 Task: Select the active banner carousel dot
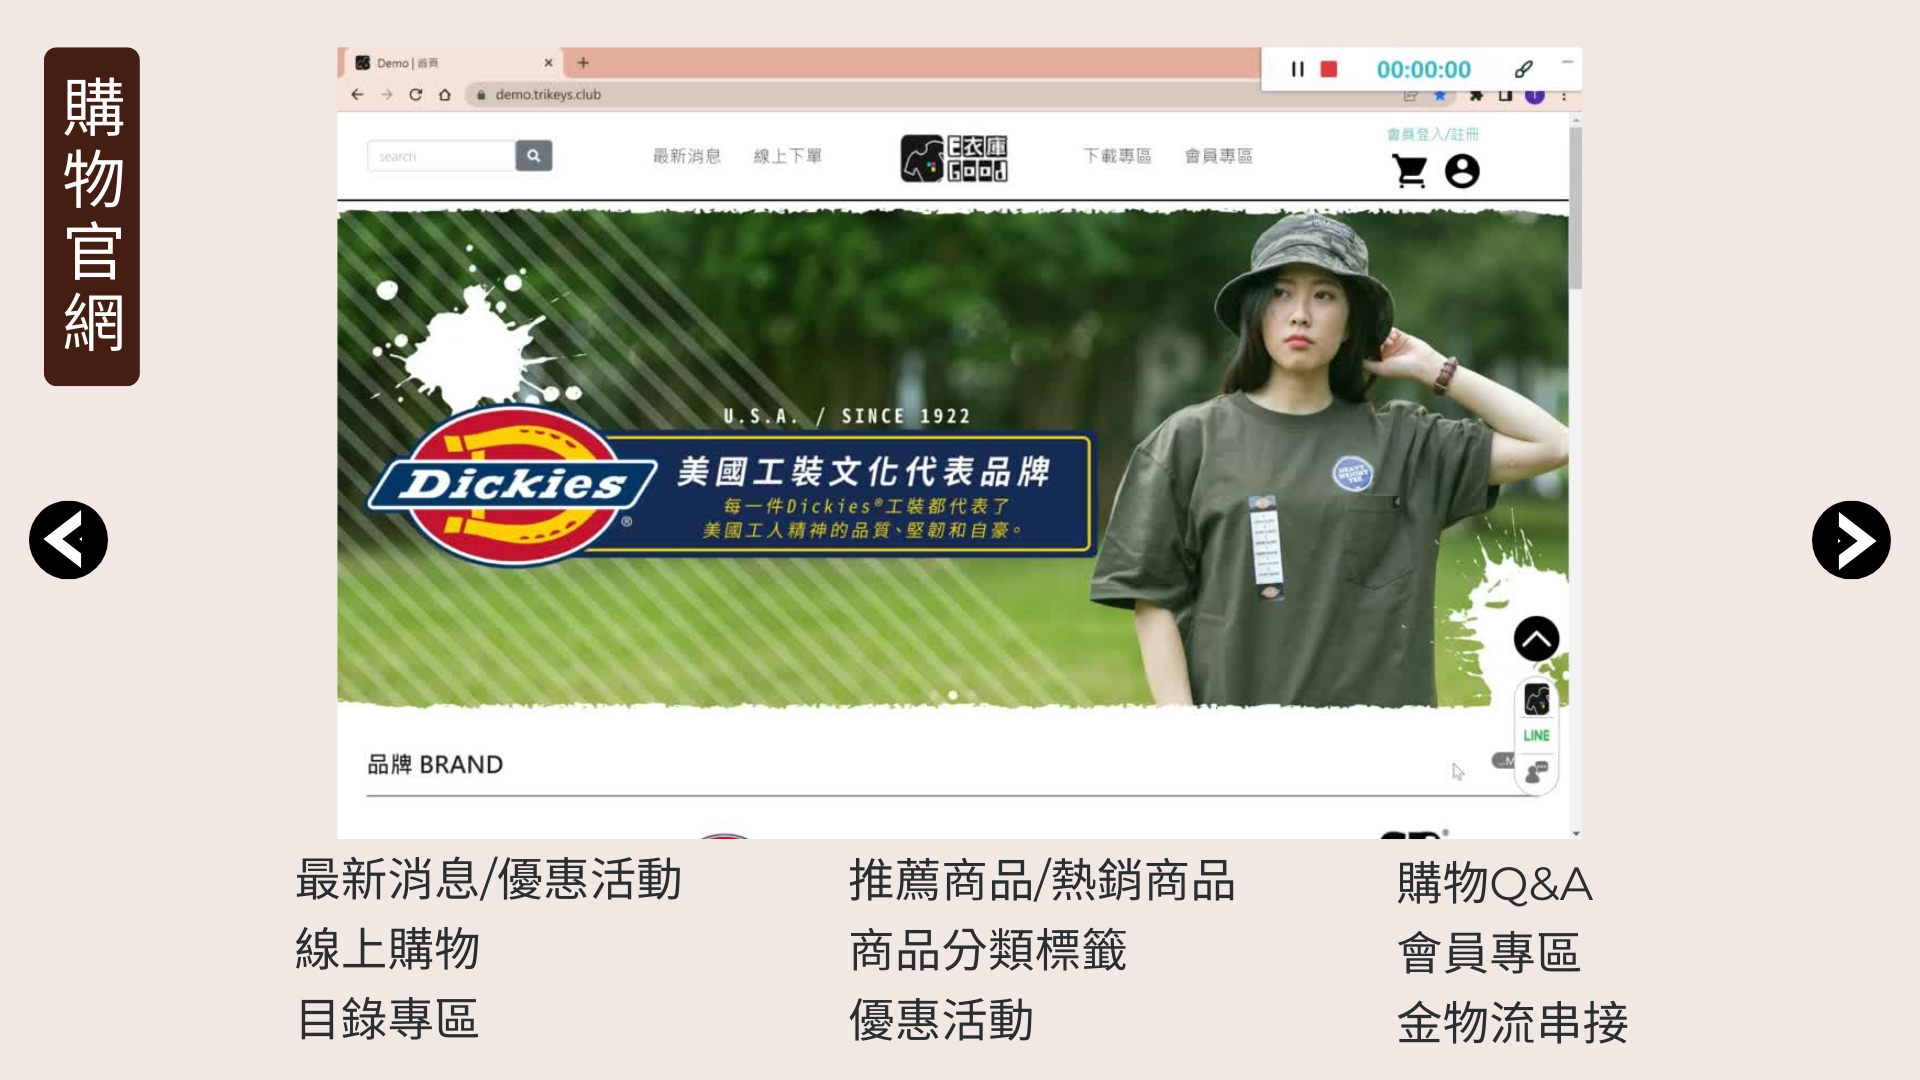953,695
